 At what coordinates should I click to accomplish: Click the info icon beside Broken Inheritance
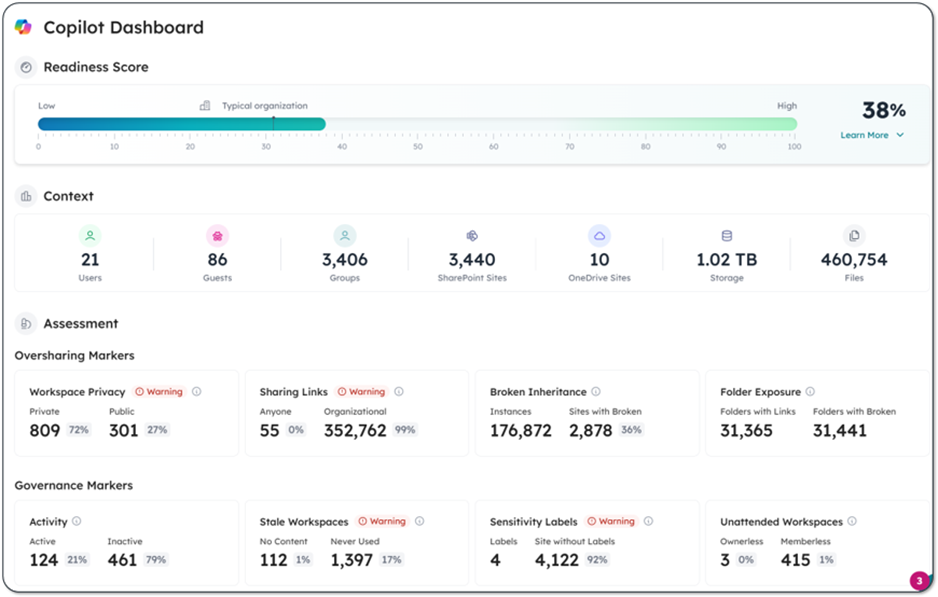click(595, 391)
